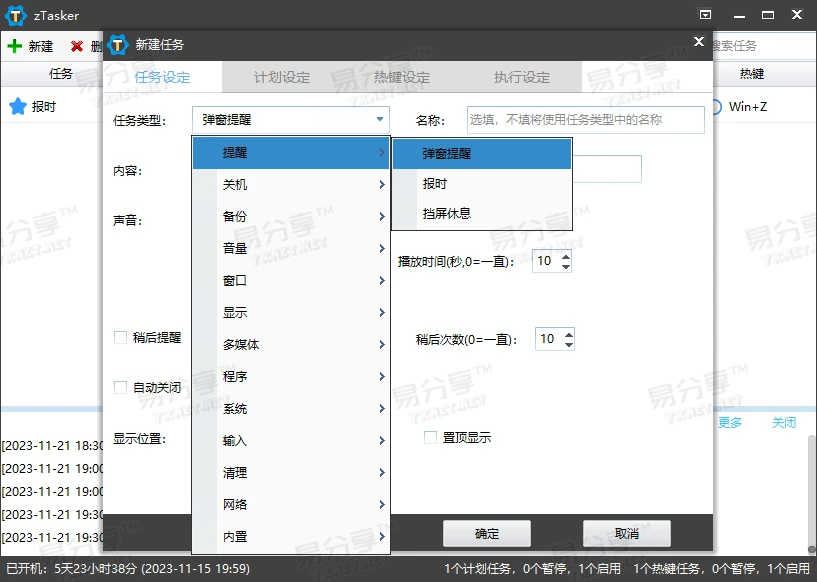
Task: Click the 任务 column header
Action: (x=60, y=74)
